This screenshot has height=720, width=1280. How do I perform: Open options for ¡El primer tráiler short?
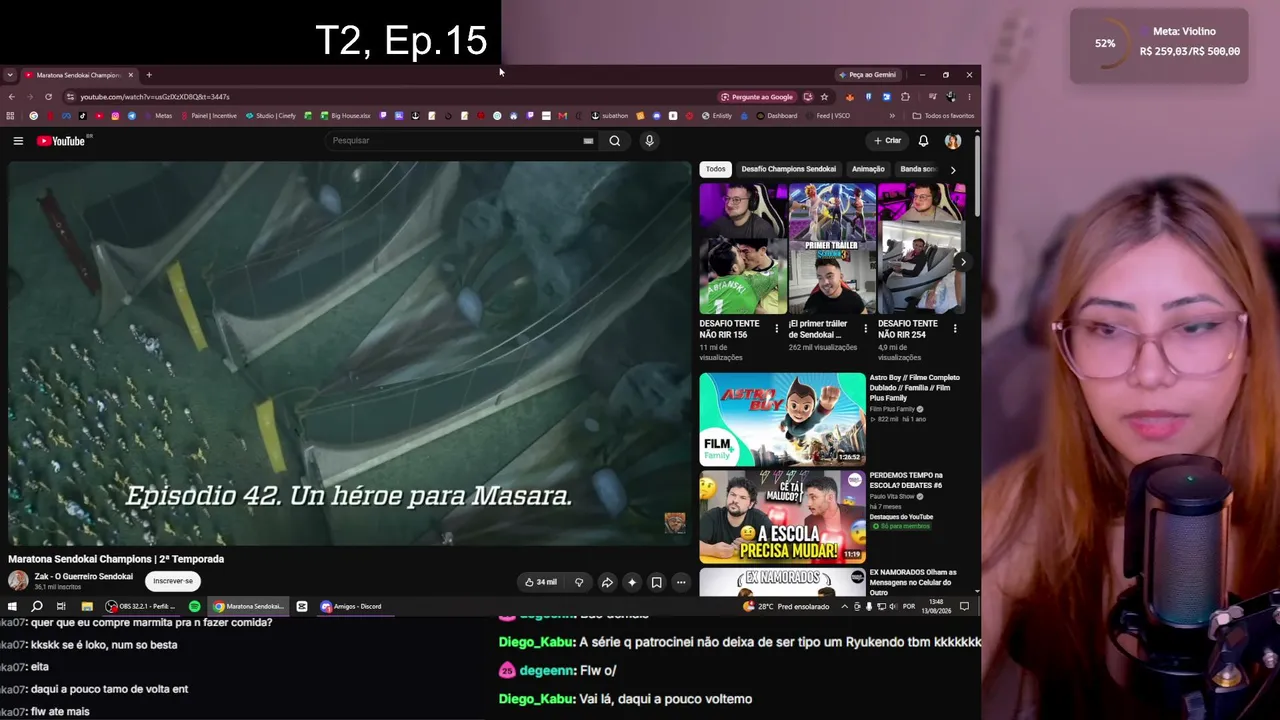[x=865, y=329]
